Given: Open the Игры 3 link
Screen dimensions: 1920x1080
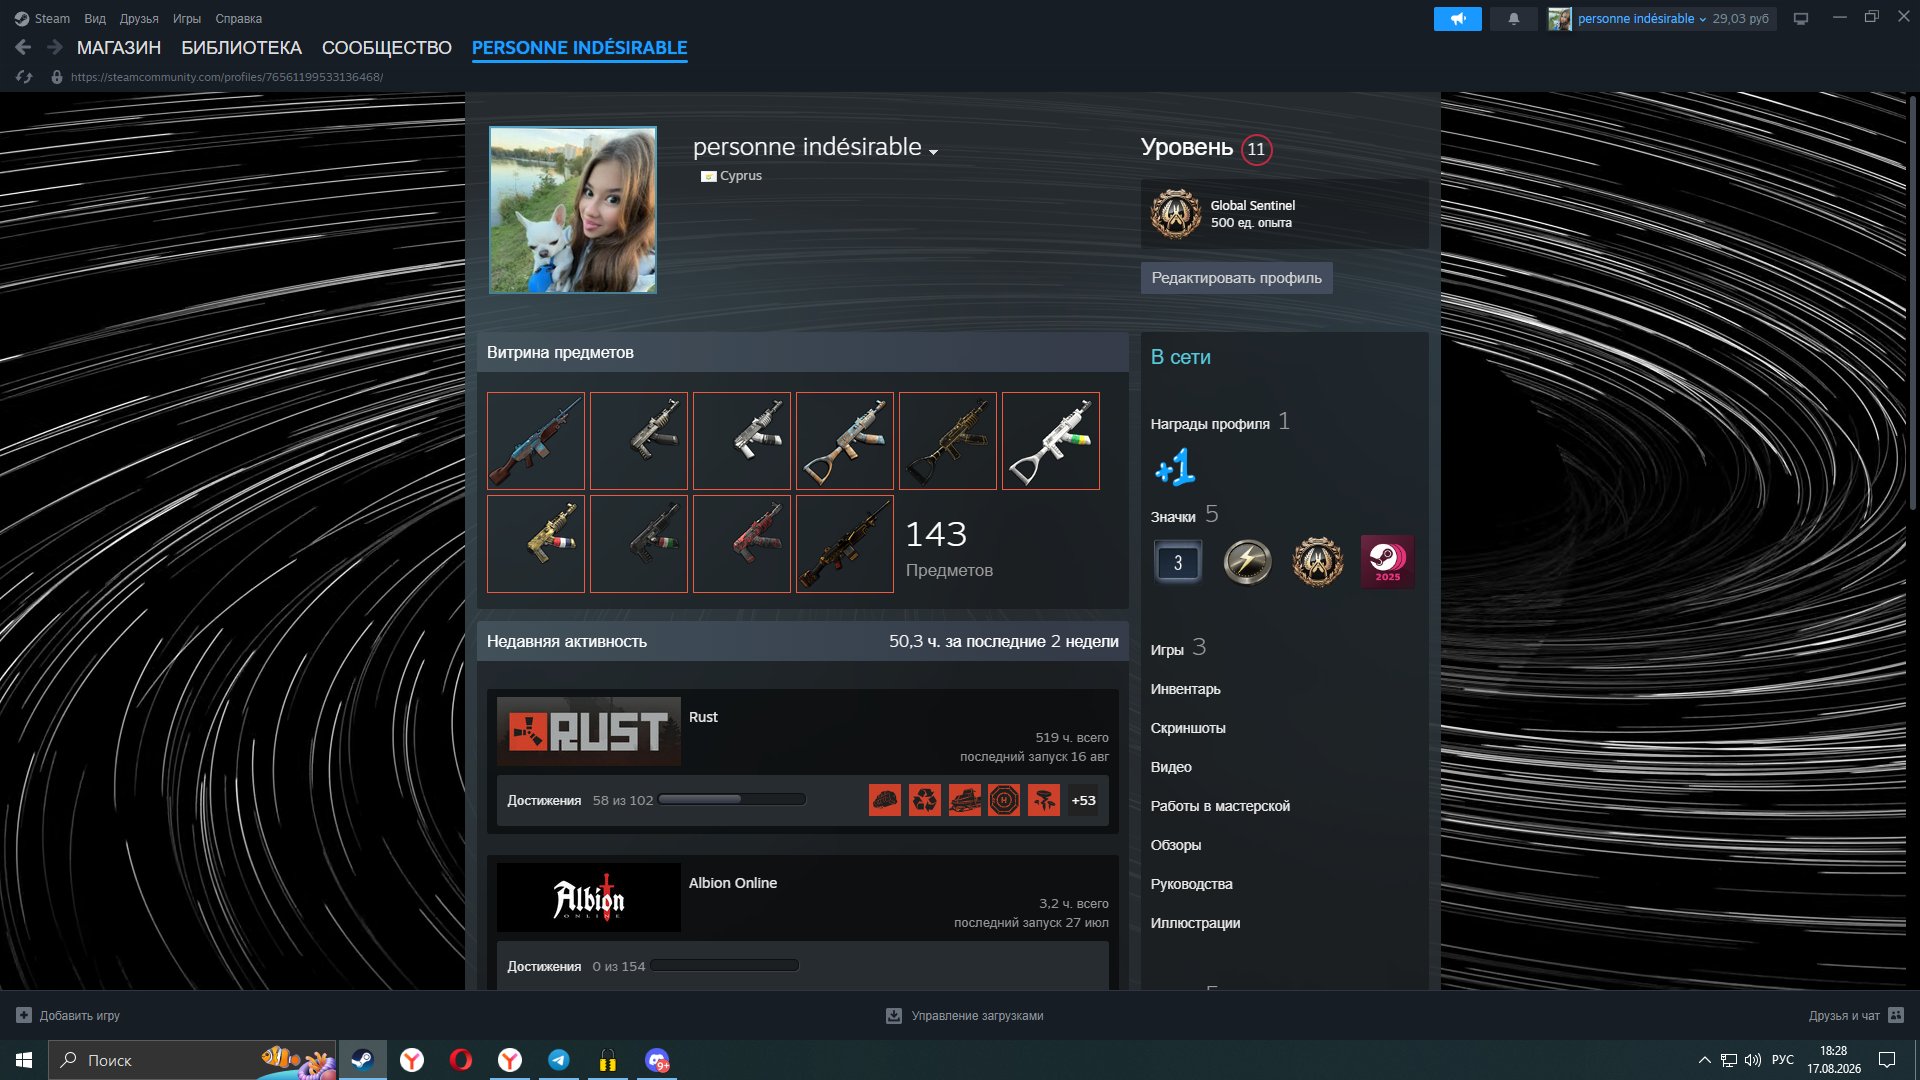Looking at the screenshot, I should 1178,648.
